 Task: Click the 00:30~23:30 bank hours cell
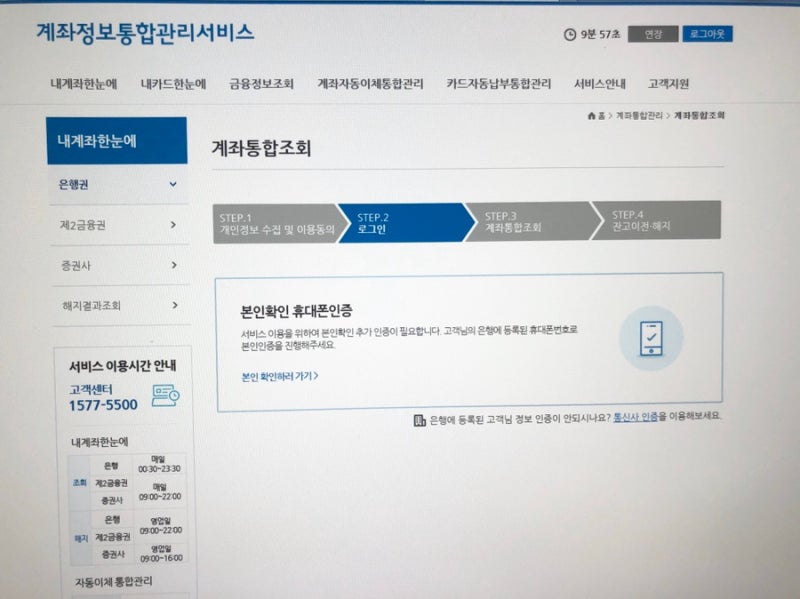point(159,464)
